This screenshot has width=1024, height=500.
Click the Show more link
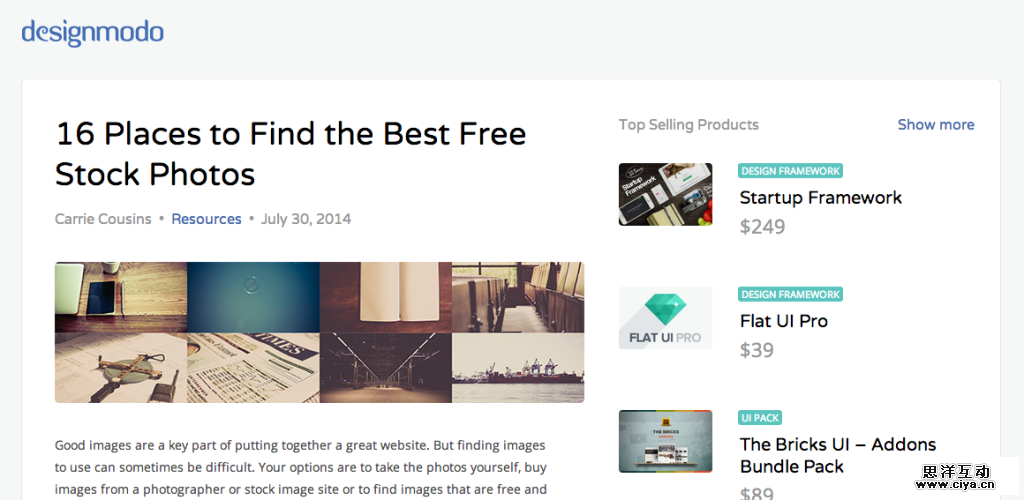click(935, 125)
